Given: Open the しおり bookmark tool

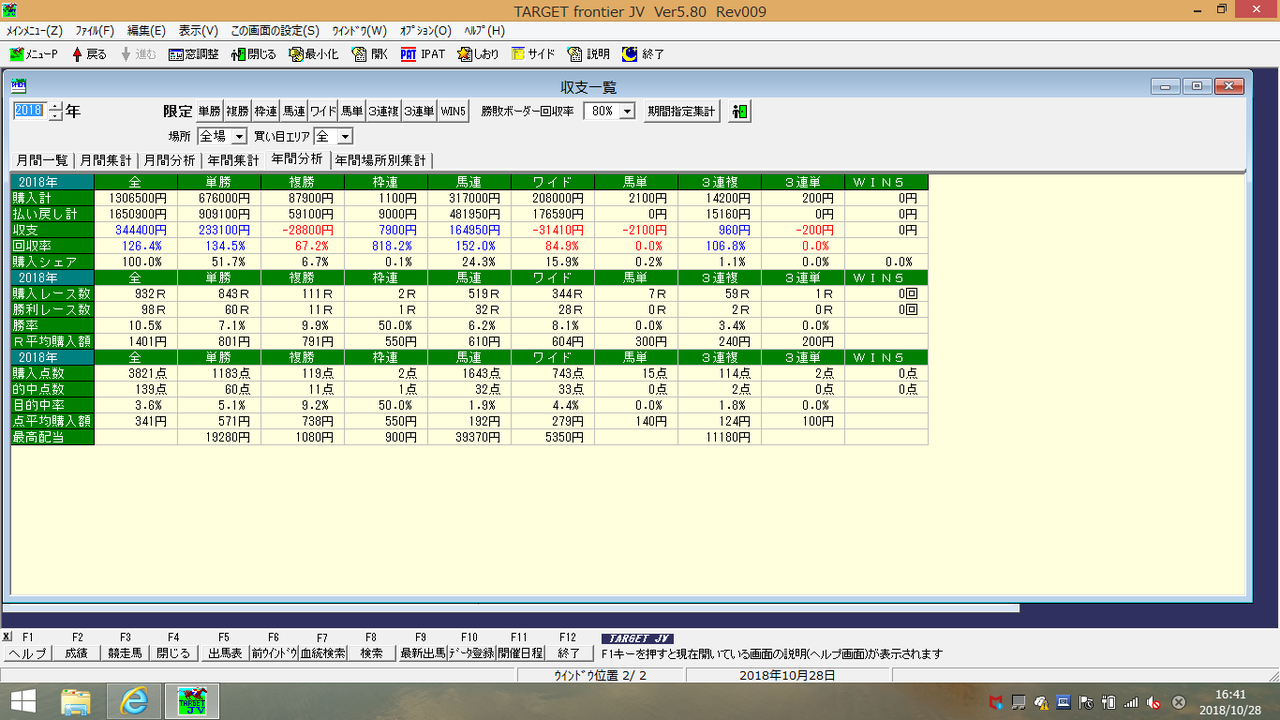Looking at the screenshot, I should (479, 54).
